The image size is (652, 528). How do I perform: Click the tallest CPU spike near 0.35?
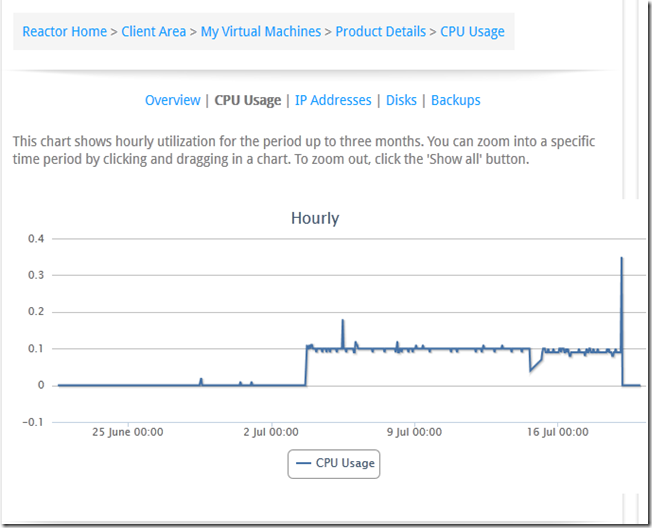coord(622,258)
